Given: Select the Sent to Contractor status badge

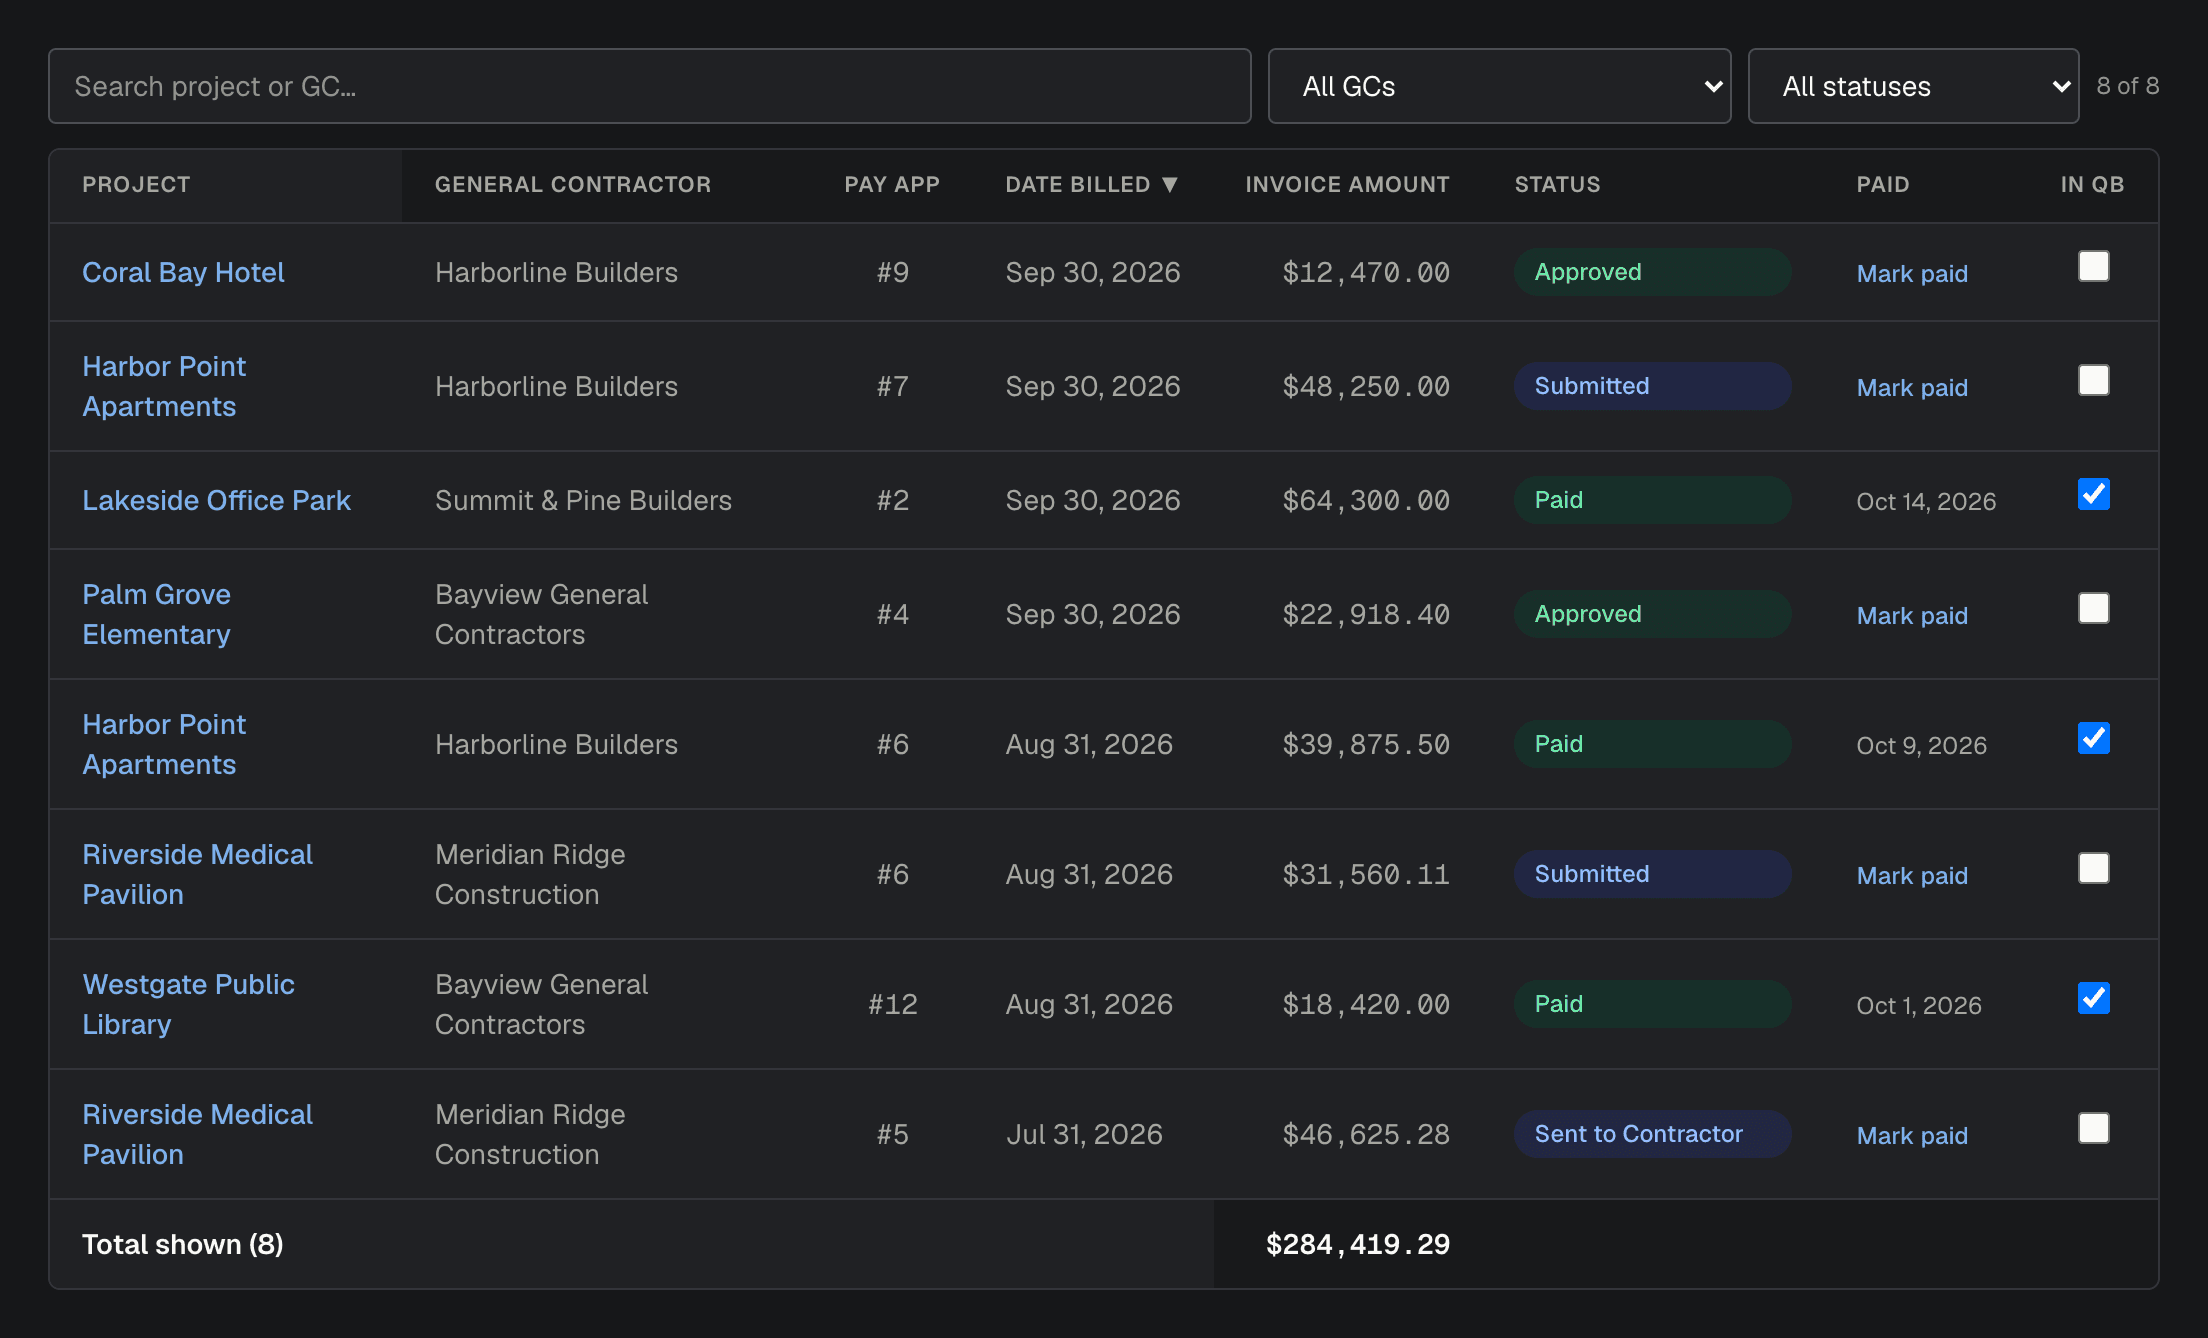Looking at the screenshot, I should (x=1652, y=1134).
